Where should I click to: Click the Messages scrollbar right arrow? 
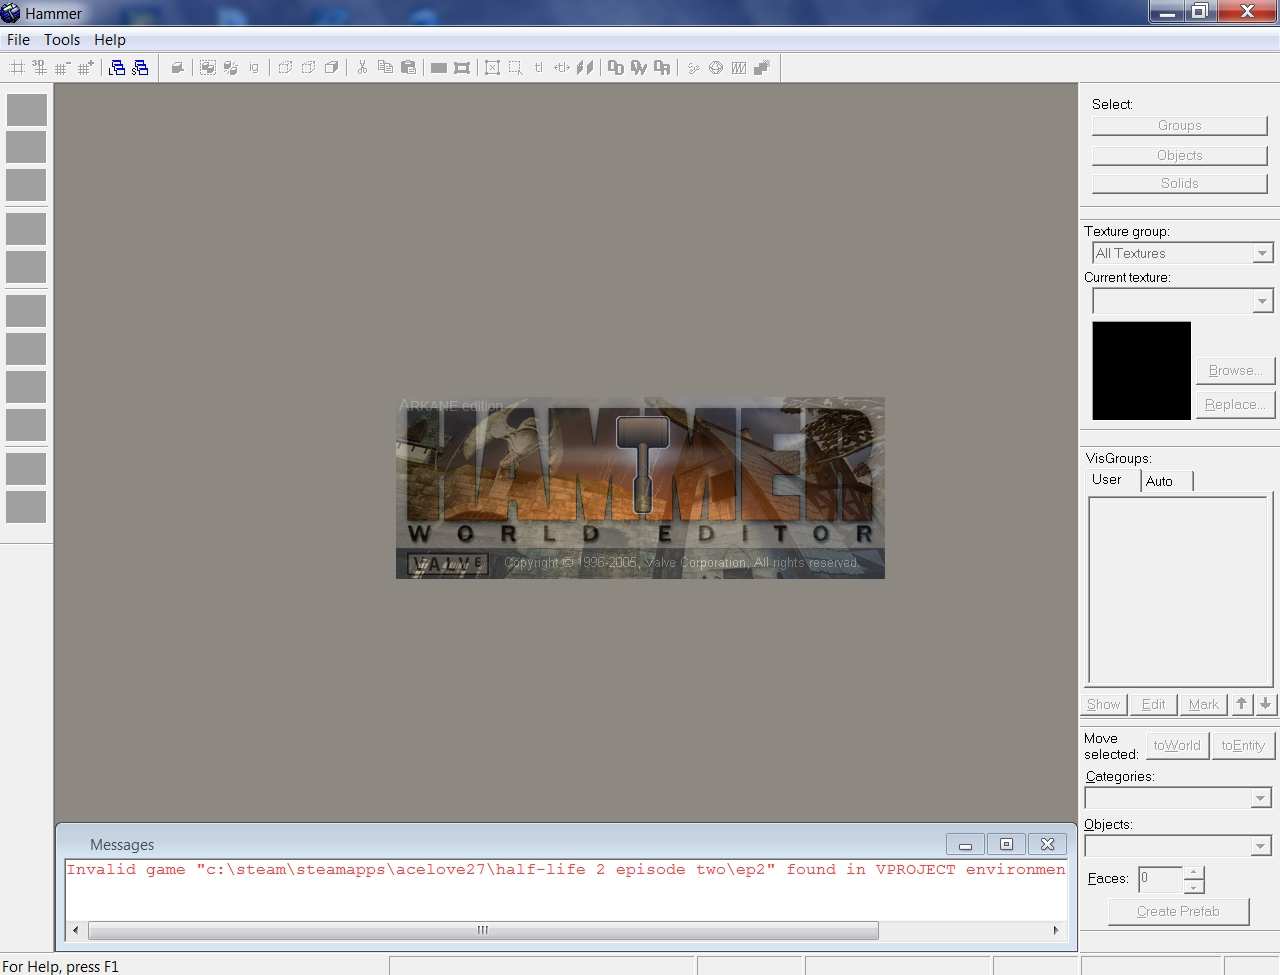click(1056, 930)
